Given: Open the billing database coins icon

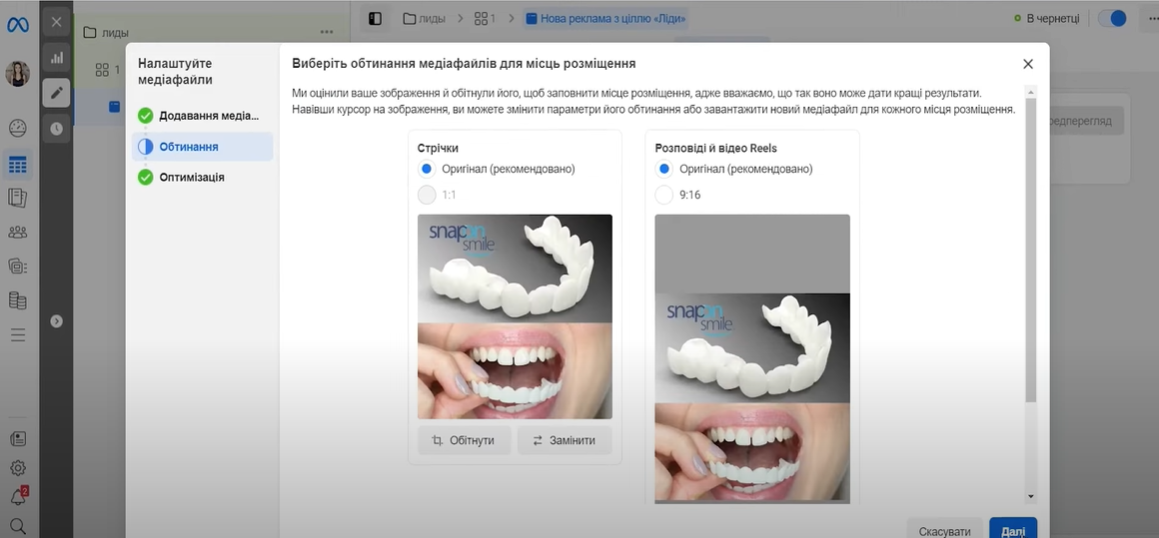Looking at the screenshot, I should [x=18, y=301].
